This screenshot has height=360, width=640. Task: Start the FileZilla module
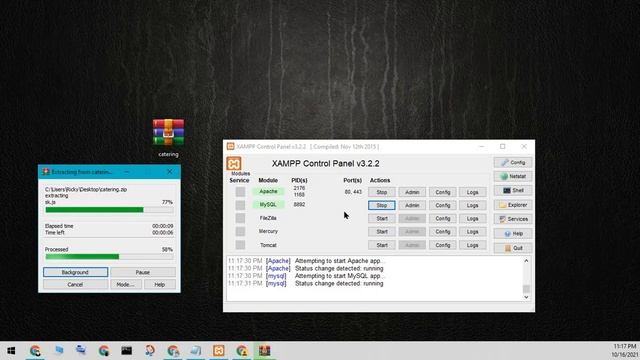pyautogui.click(x=382, y=218)
